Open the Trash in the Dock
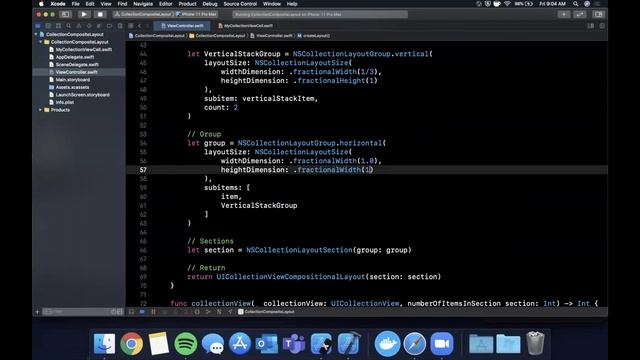Screen dimensions: 640x360 click(535, 343)
